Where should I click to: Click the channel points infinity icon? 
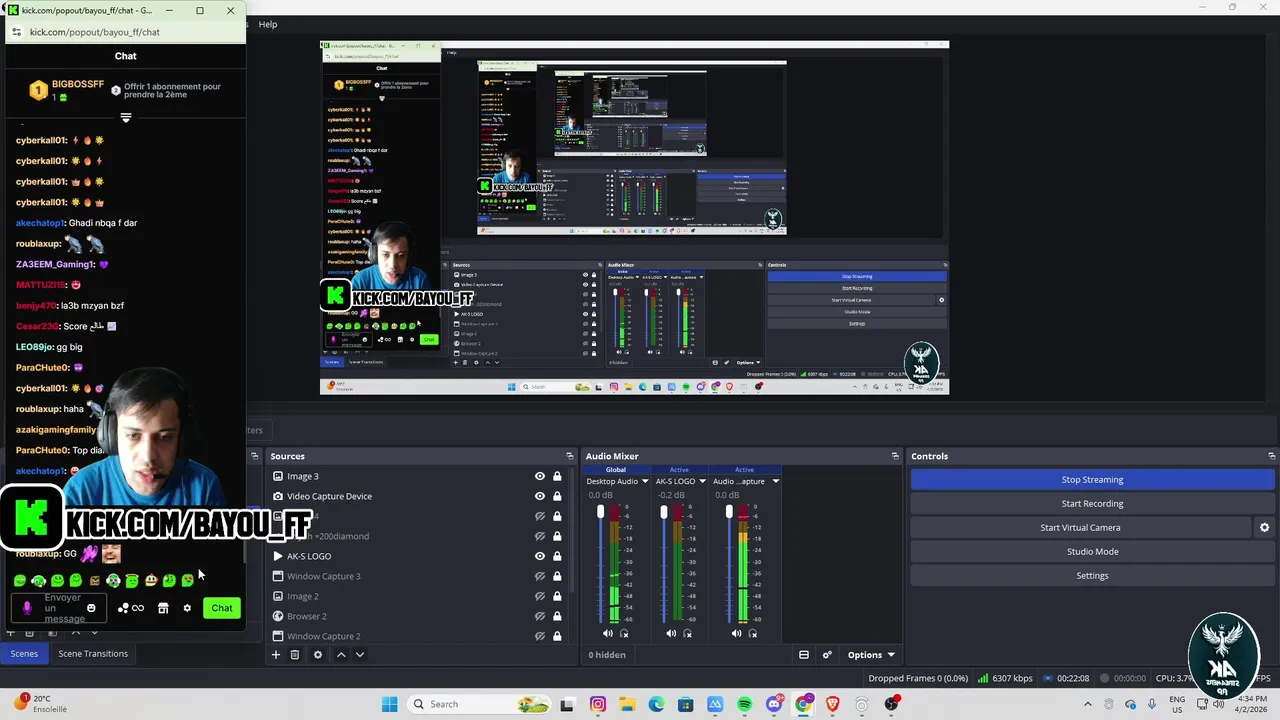click(x=137, y=608)
